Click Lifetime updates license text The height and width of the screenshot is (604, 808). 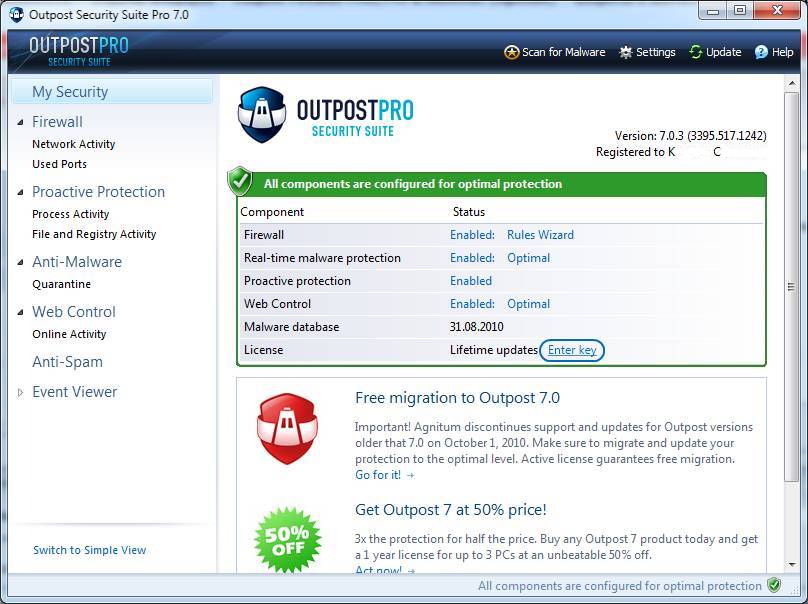(x=494, y=350)
